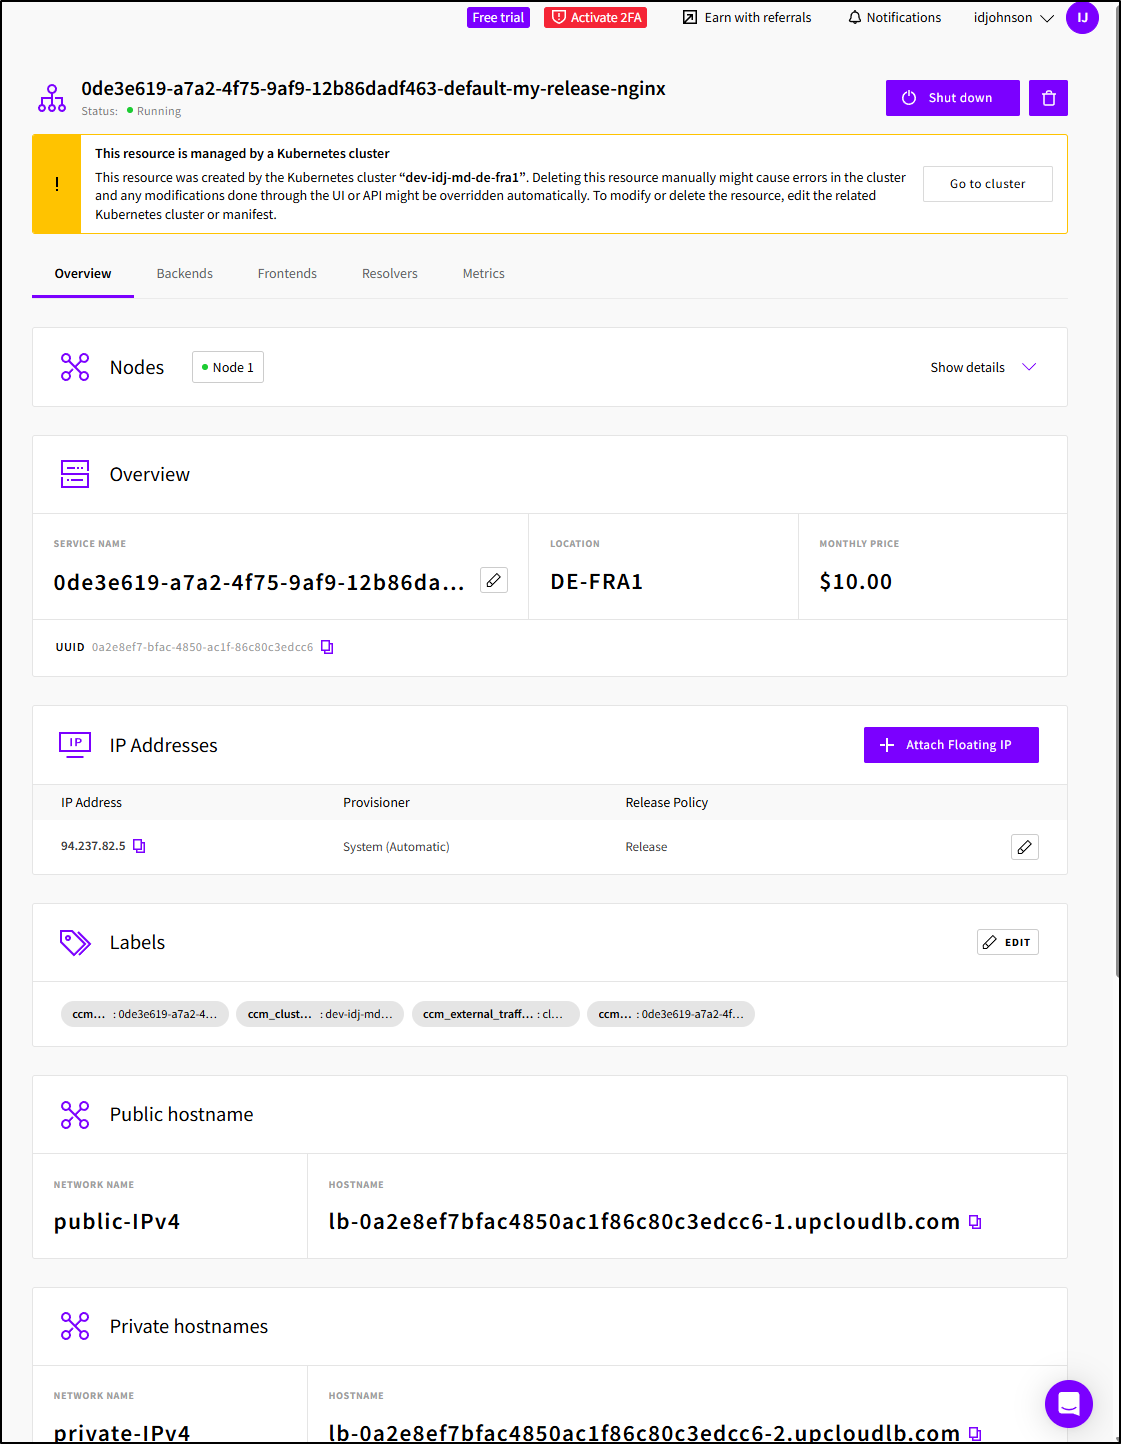This screenshot has width=1121, height=1444.
Task: Open the Notifications menu
Action: point(894,18)
